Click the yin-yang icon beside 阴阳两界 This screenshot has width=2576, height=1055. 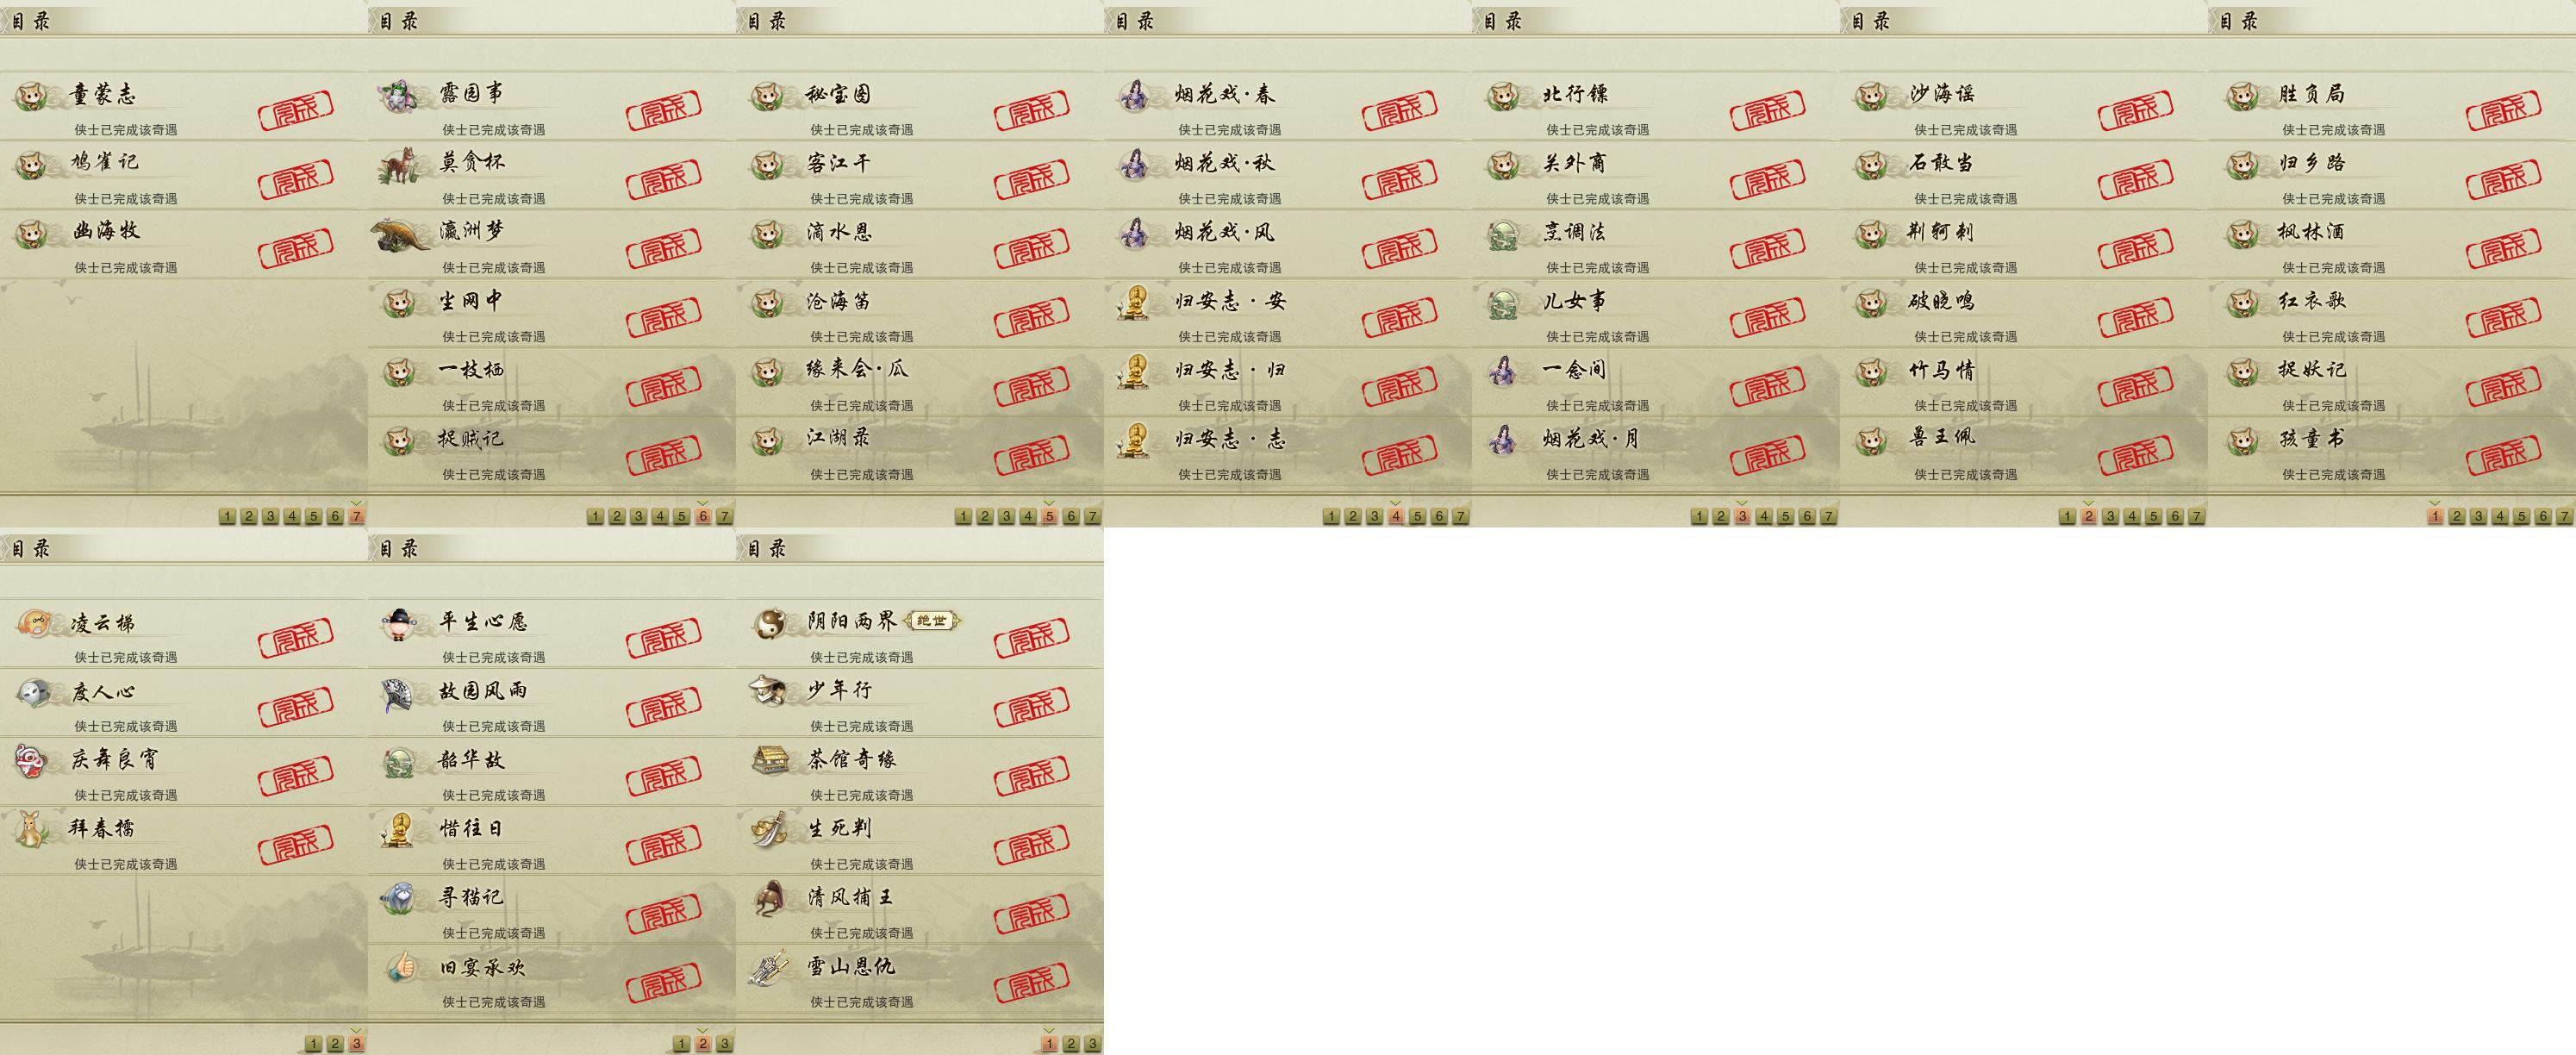click(770, 625)
